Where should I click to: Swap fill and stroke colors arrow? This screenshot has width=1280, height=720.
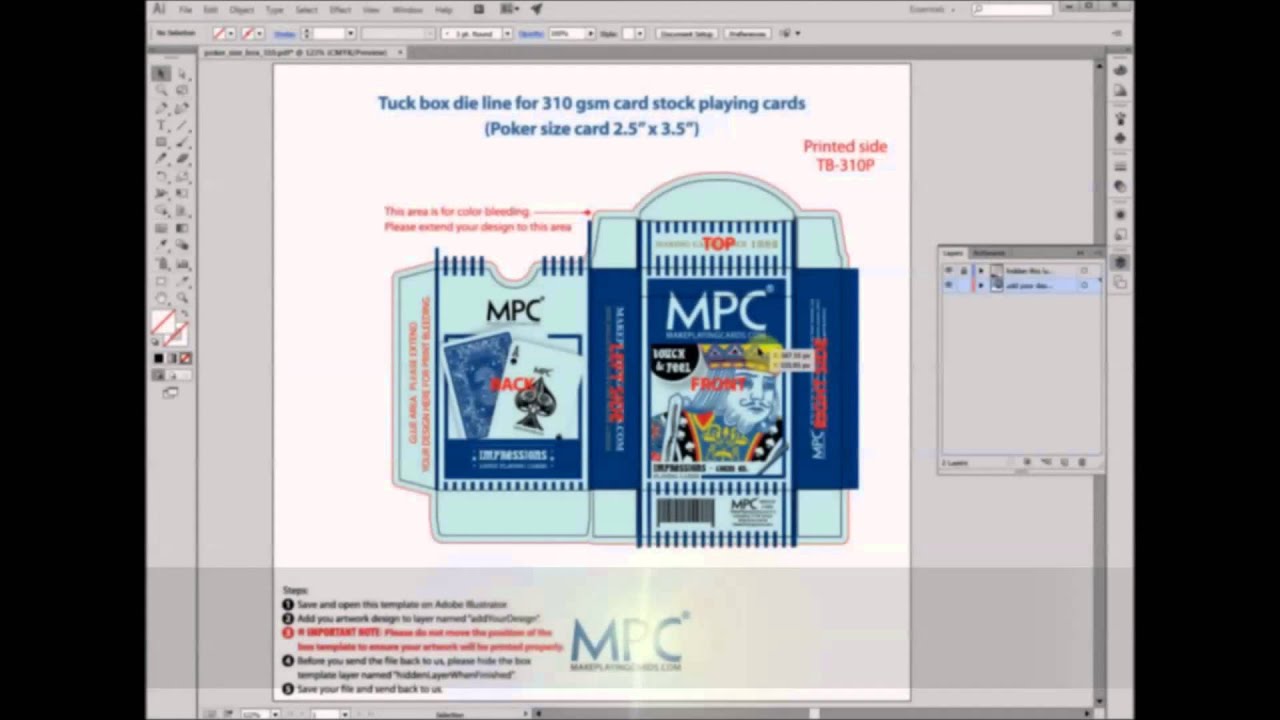point(187,314)
